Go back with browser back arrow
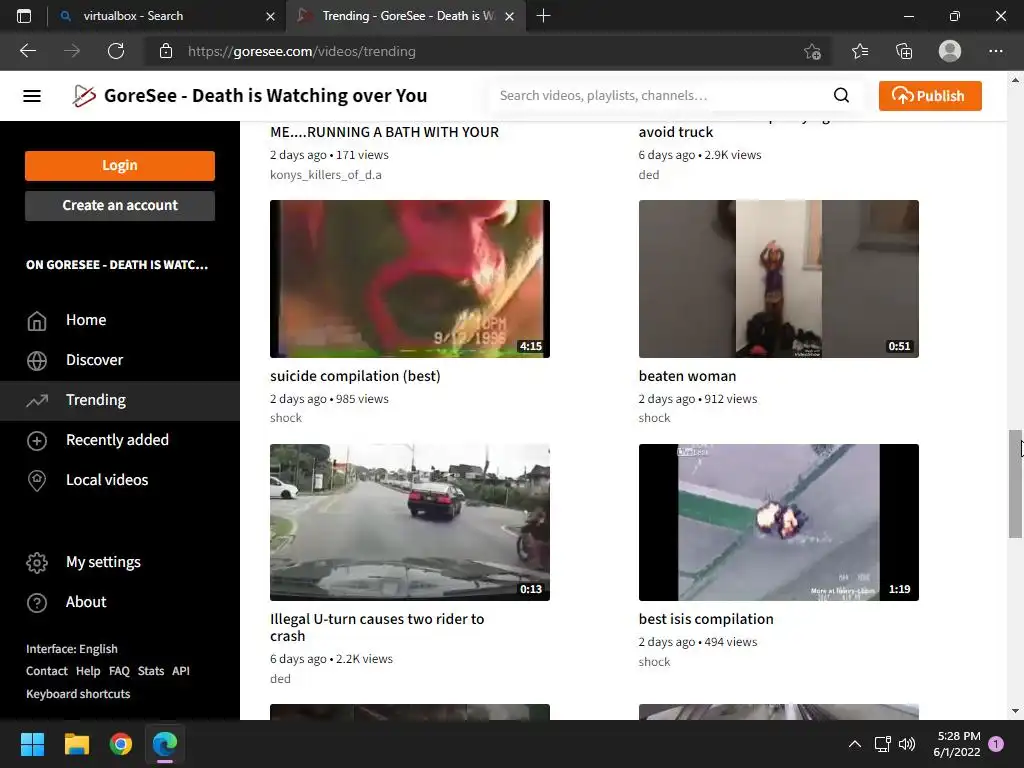 (x=27, y=51)
